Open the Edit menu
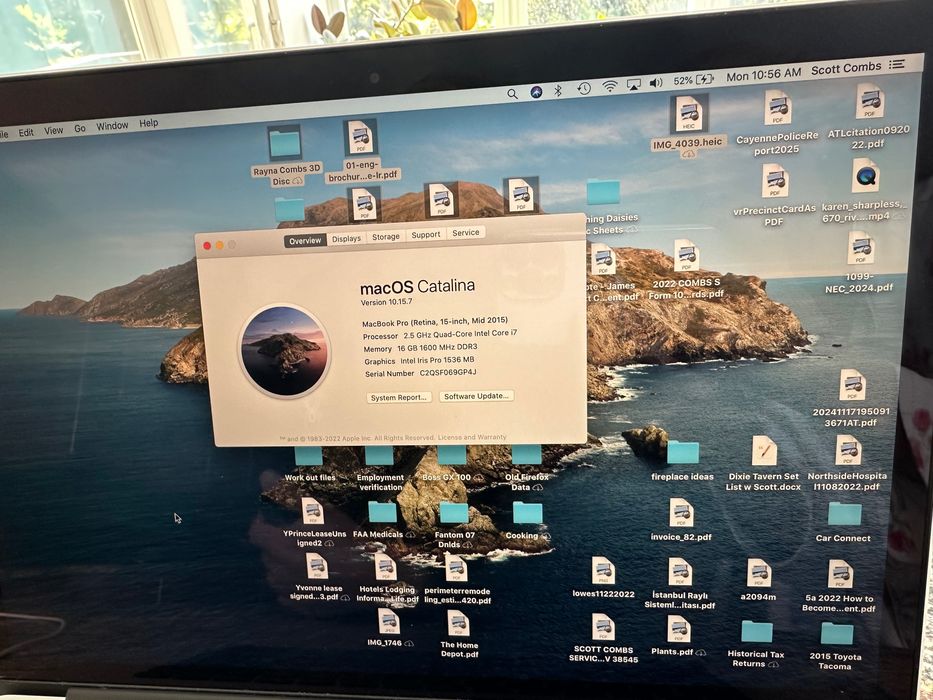The width and height of the screenshot is (933, 700). pyautogui.click(x=26, y=133)
